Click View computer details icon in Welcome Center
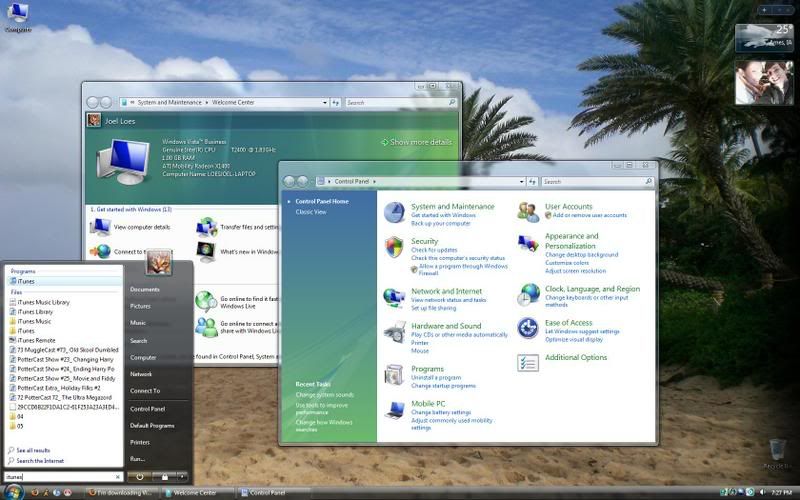800x500 pixels. pyautogui.click(x=101, y=227)
